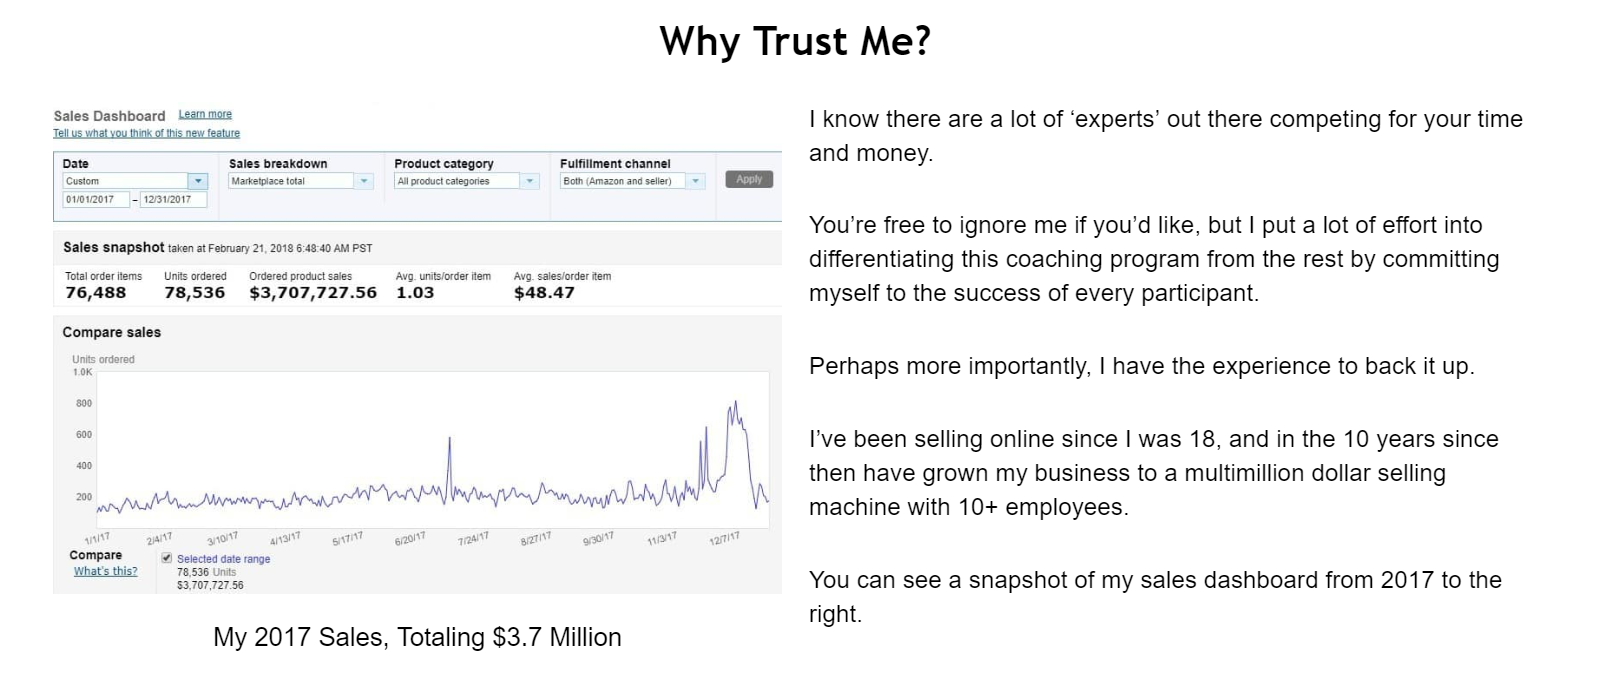Image resolution: width=1603 pixels, height=700 pixels.
Task: Click the Units ordered value 78,536
Action: [x=195, y=293]
